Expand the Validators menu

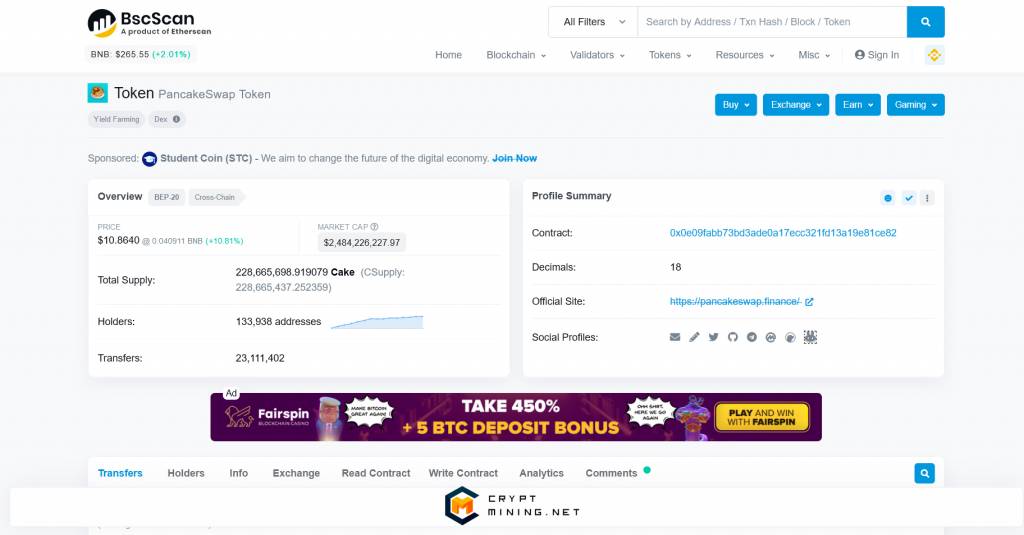(x=597, y=55)
